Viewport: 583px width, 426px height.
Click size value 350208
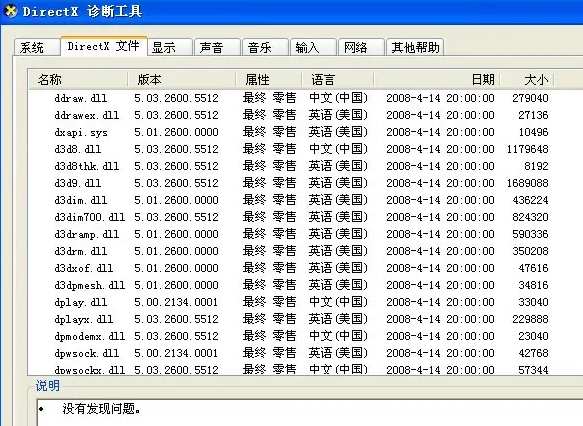tap(530, 251)
